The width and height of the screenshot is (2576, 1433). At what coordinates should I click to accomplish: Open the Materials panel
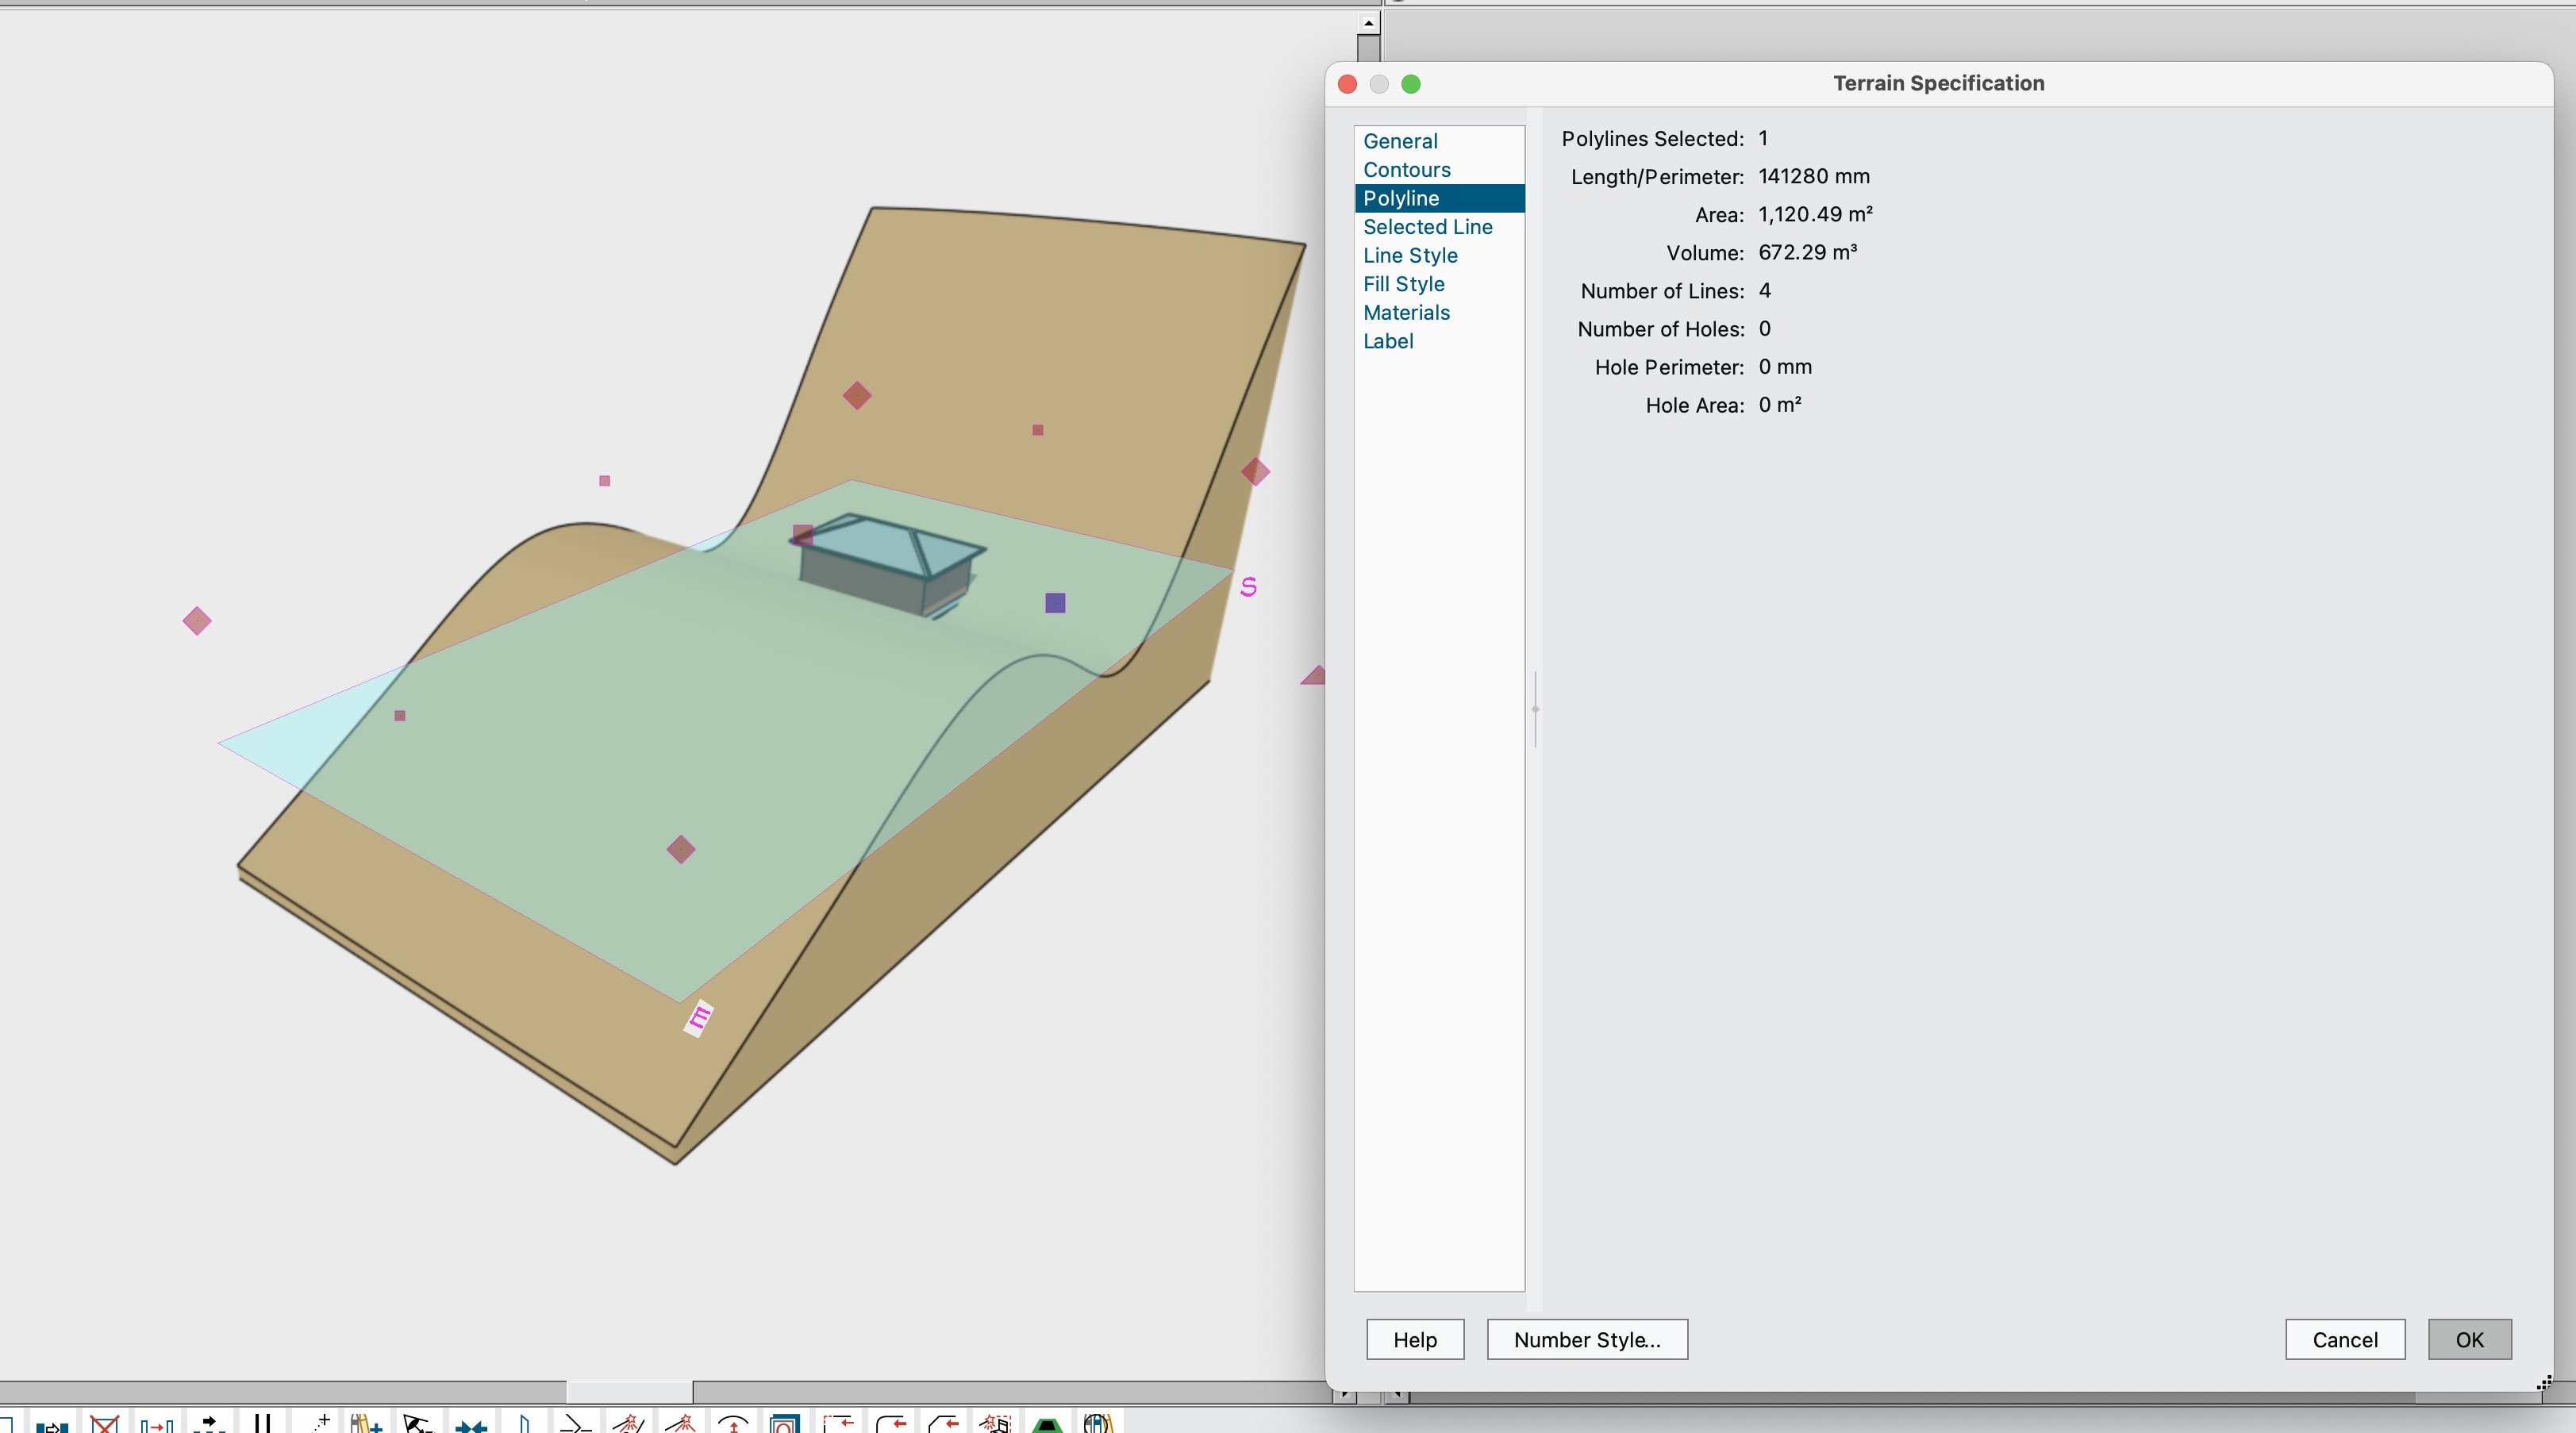click(x=1406, y=313)
